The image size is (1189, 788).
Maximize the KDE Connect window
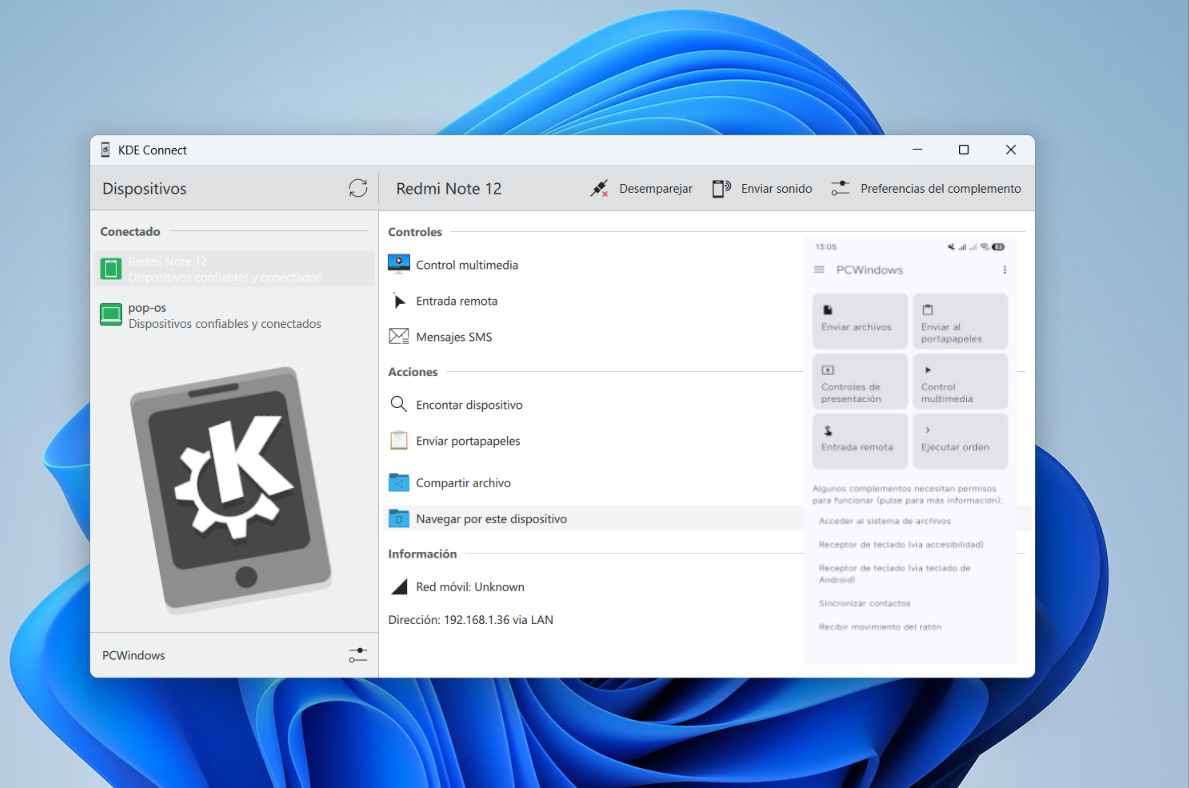click(x=964, y=149)
